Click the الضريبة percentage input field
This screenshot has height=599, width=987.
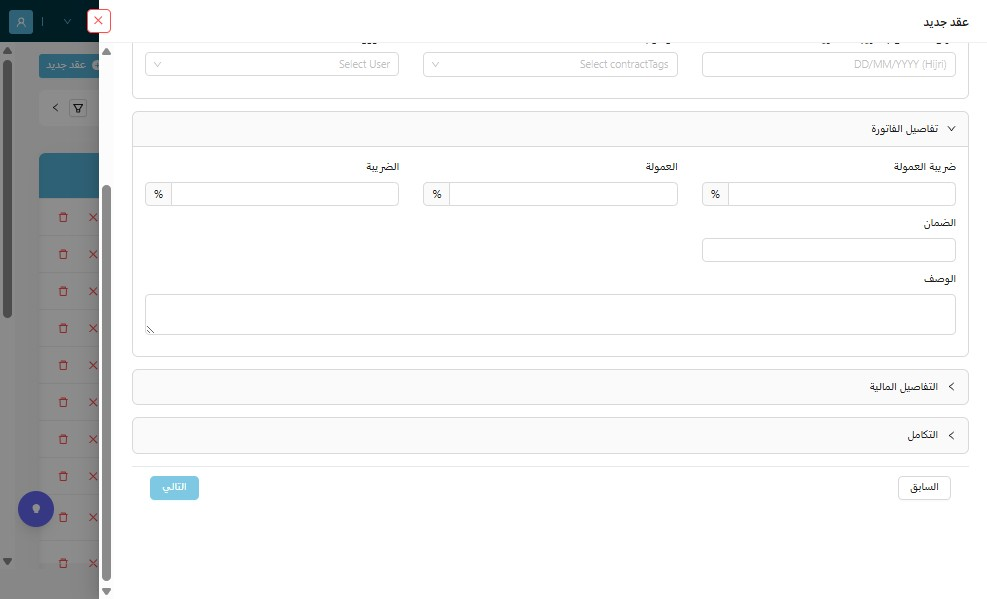(x=285, y=194)
